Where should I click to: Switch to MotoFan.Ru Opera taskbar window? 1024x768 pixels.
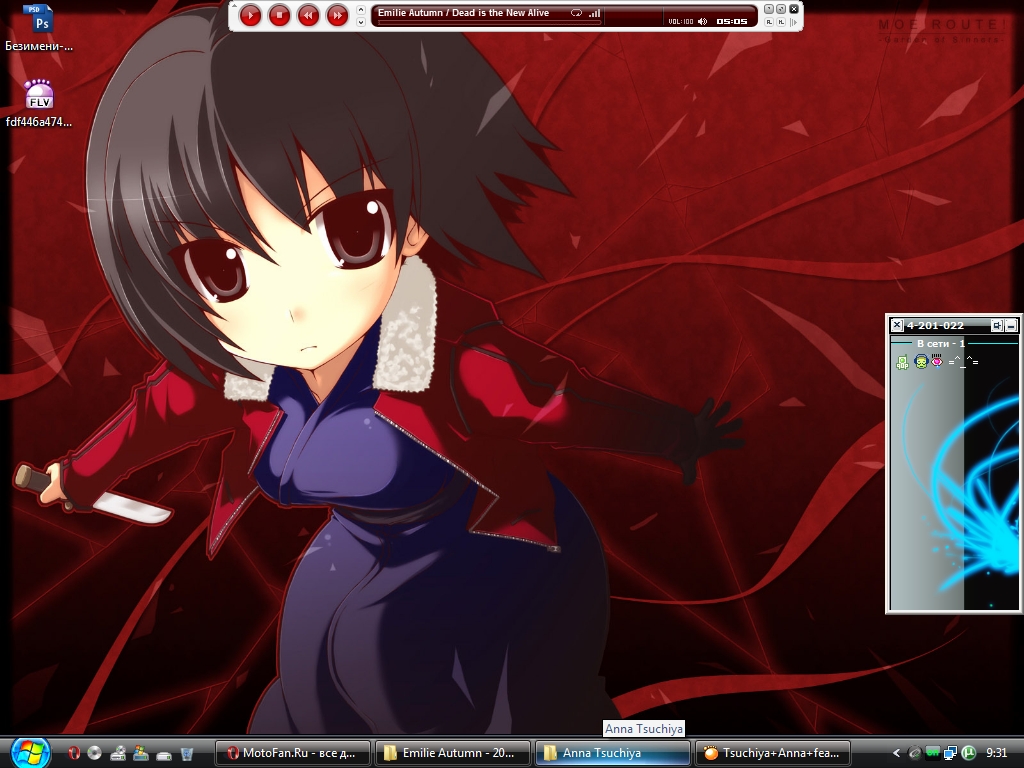click(293, 753)
